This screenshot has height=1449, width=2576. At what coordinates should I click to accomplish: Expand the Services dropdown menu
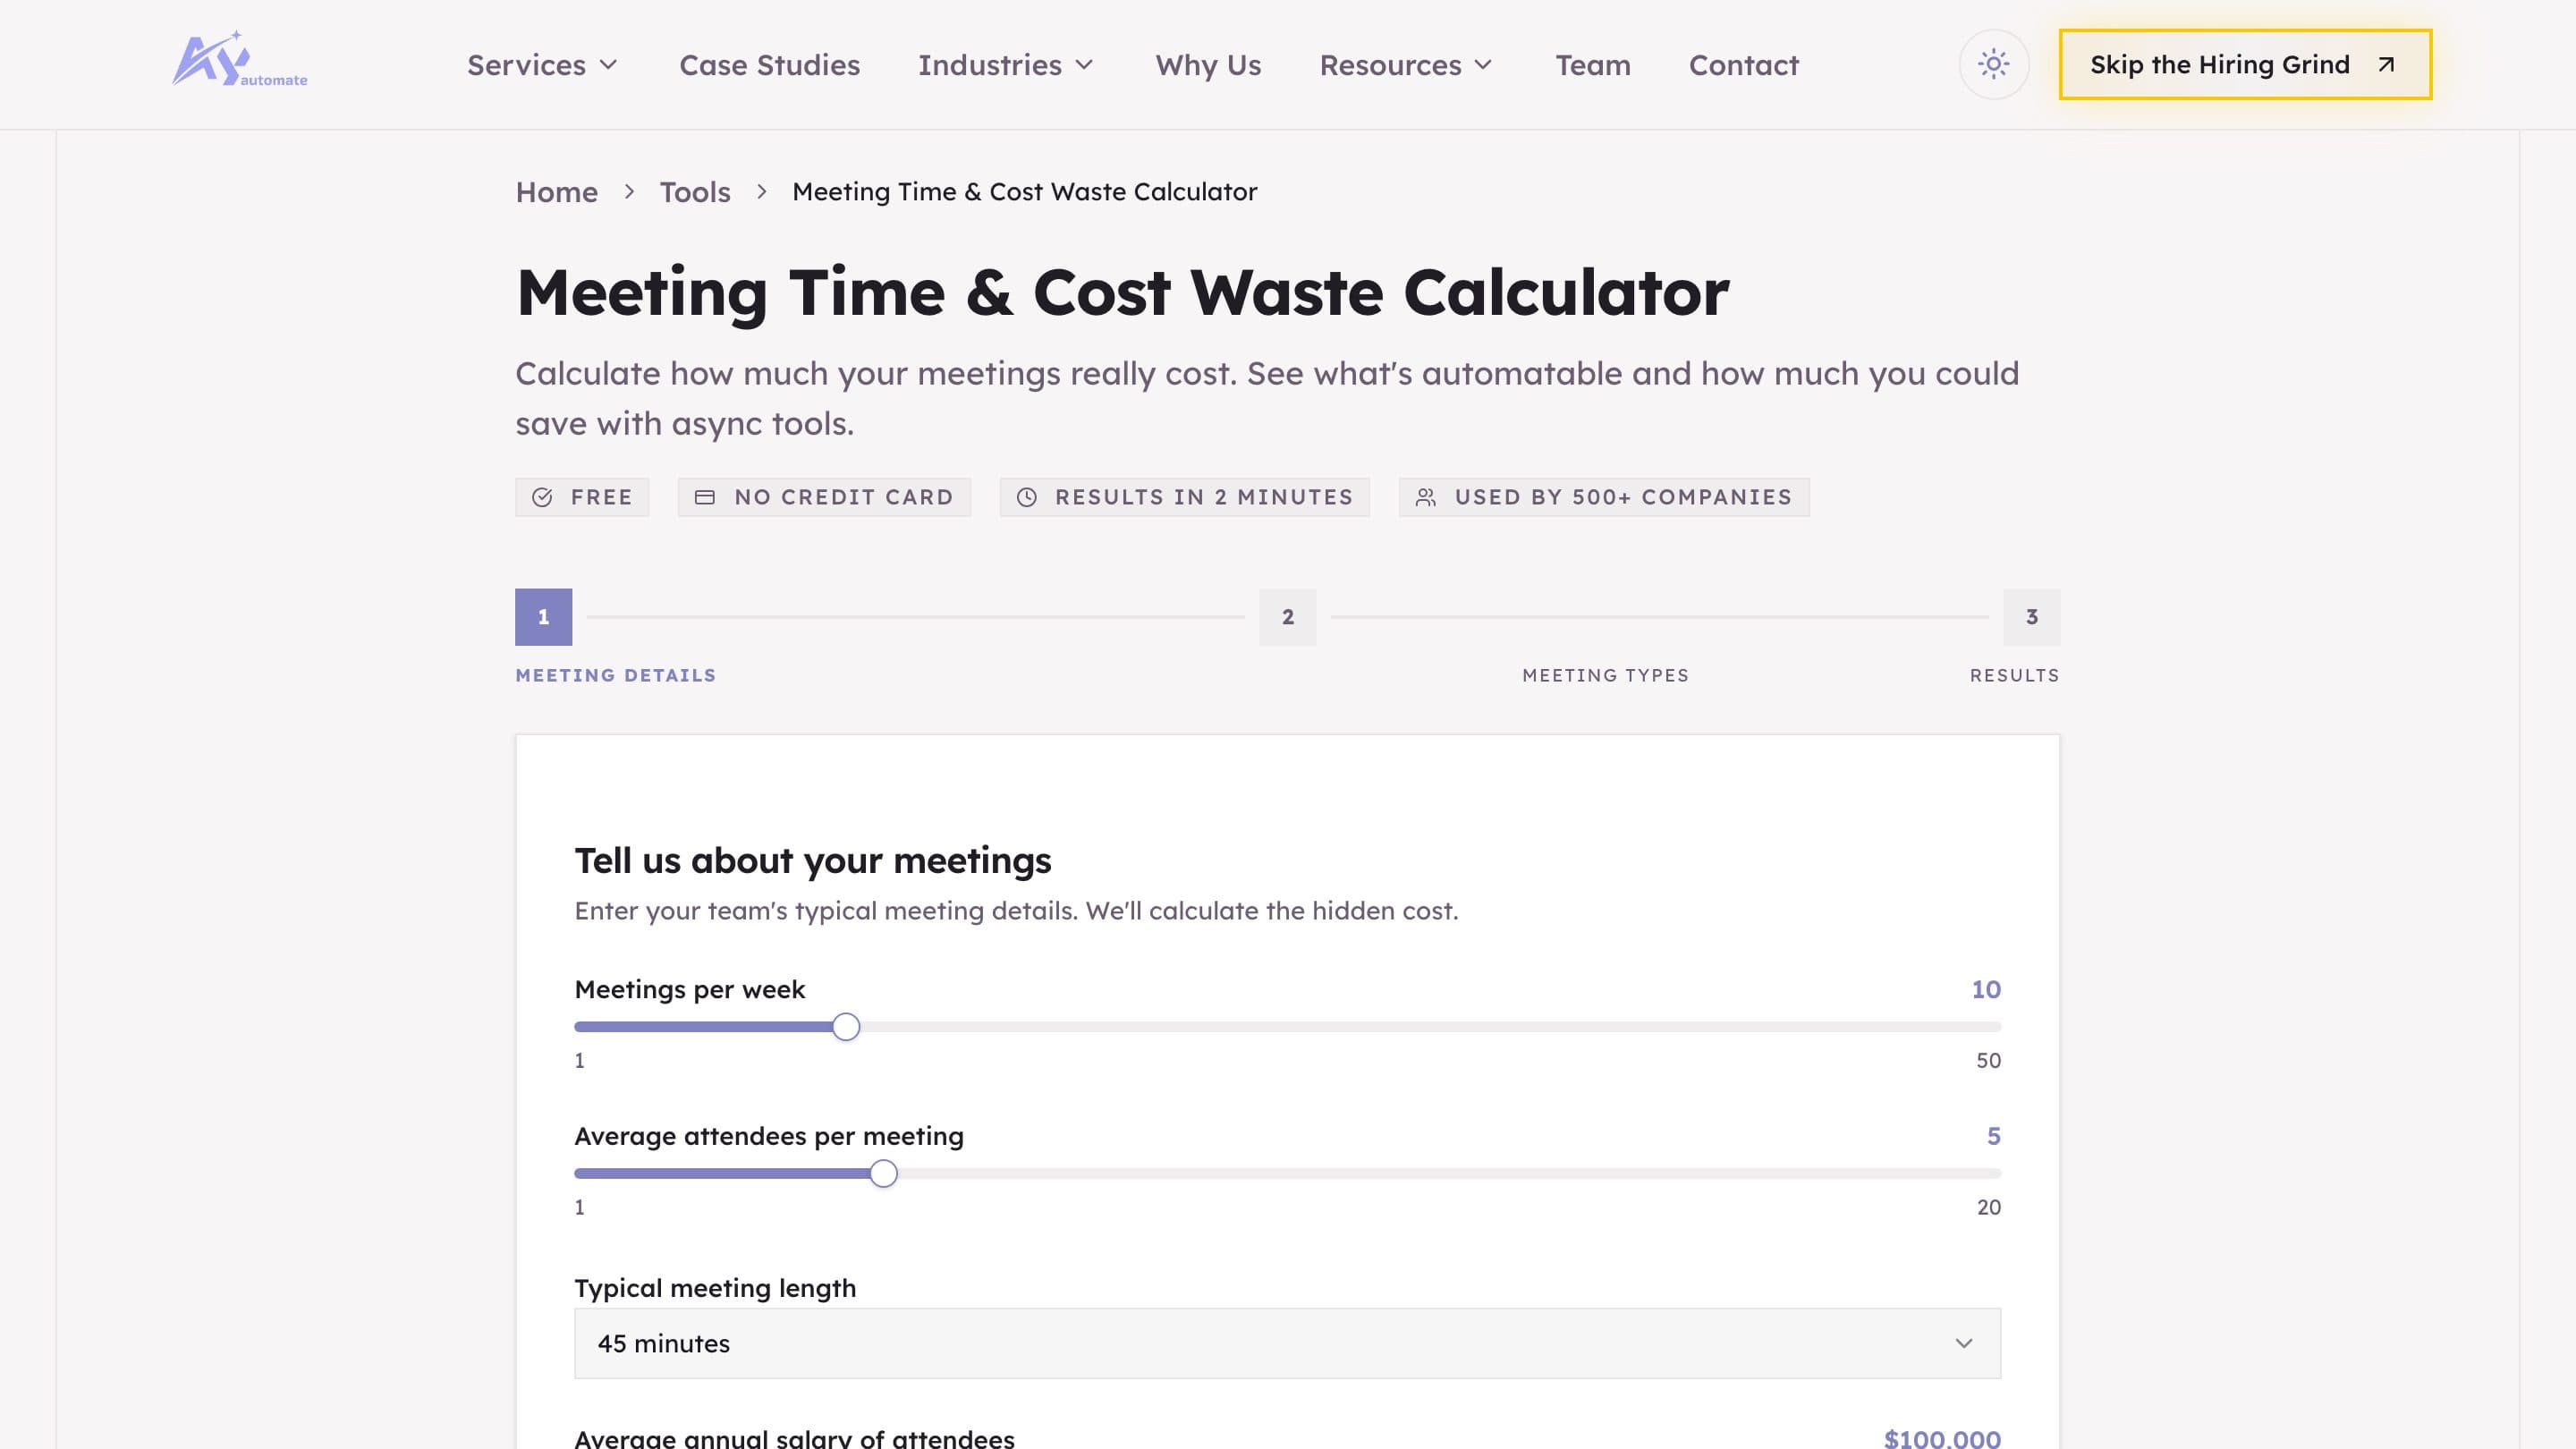(542, 65)
